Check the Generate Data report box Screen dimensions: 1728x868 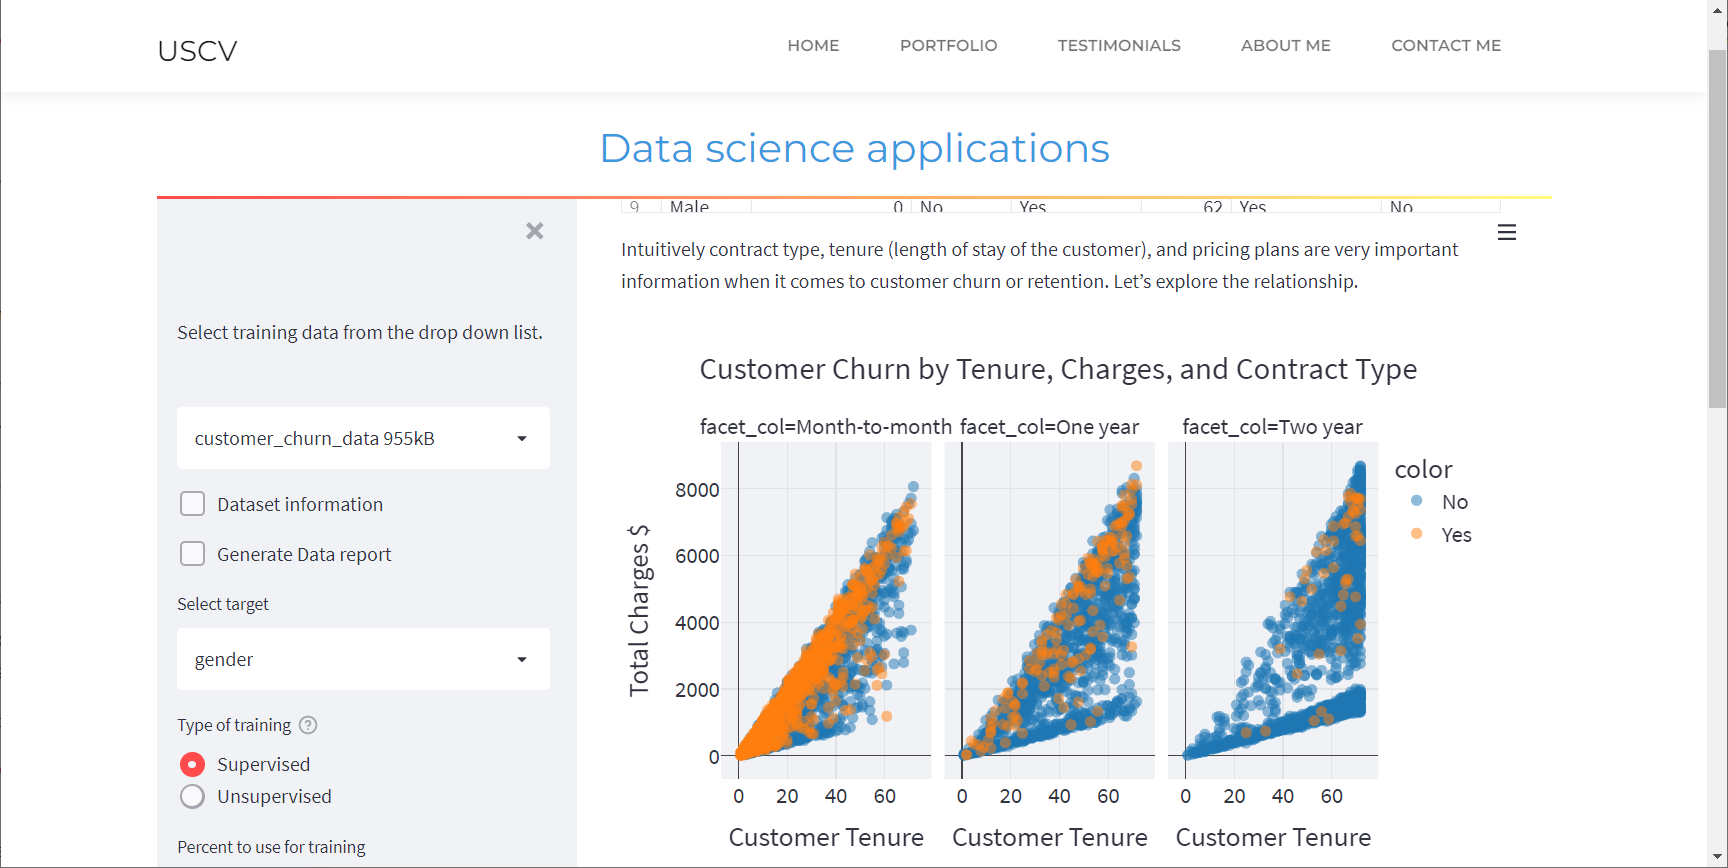tap(193, 554)
